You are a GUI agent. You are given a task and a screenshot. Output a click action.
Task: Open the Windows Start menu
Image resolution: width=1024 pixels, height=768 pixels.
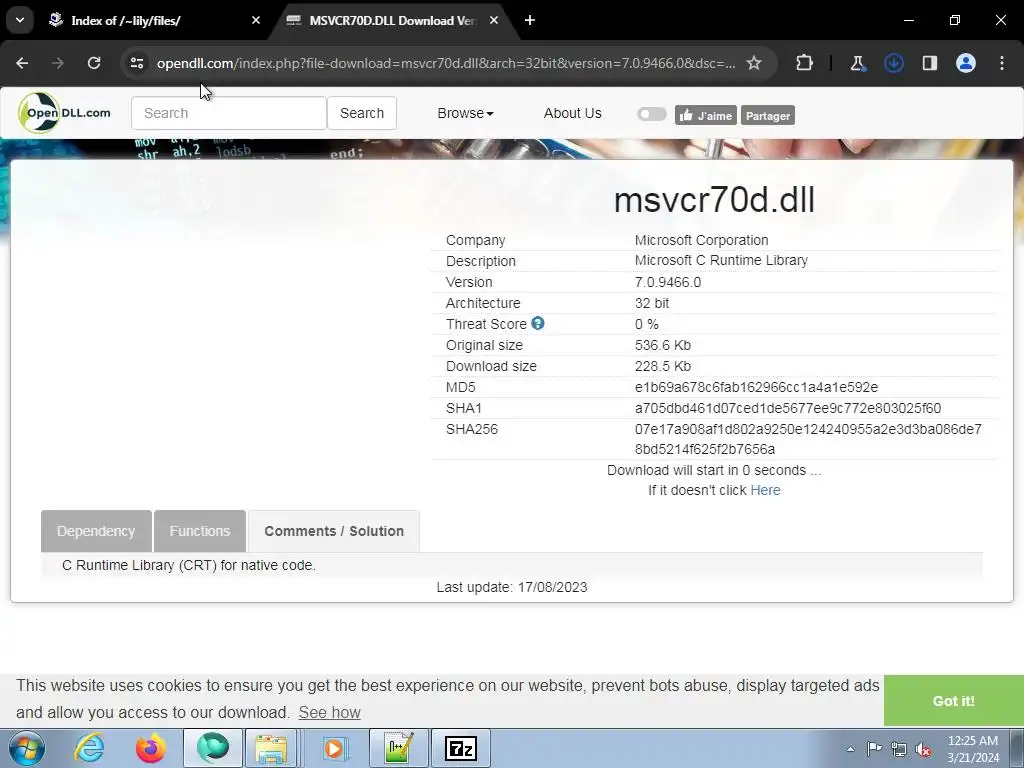point(26,748)
